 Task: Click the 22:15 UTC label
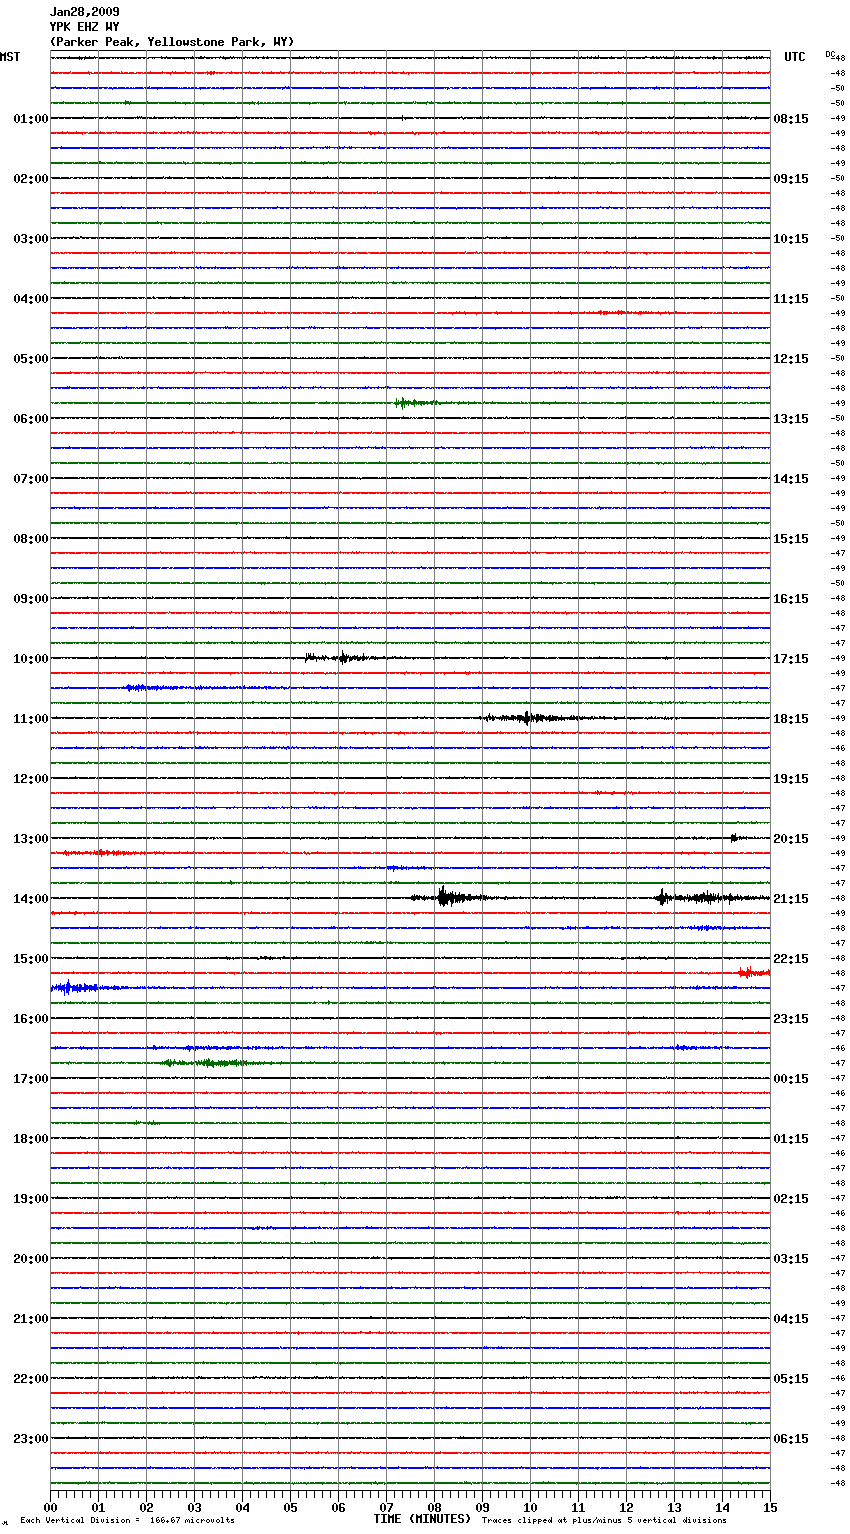791,959
